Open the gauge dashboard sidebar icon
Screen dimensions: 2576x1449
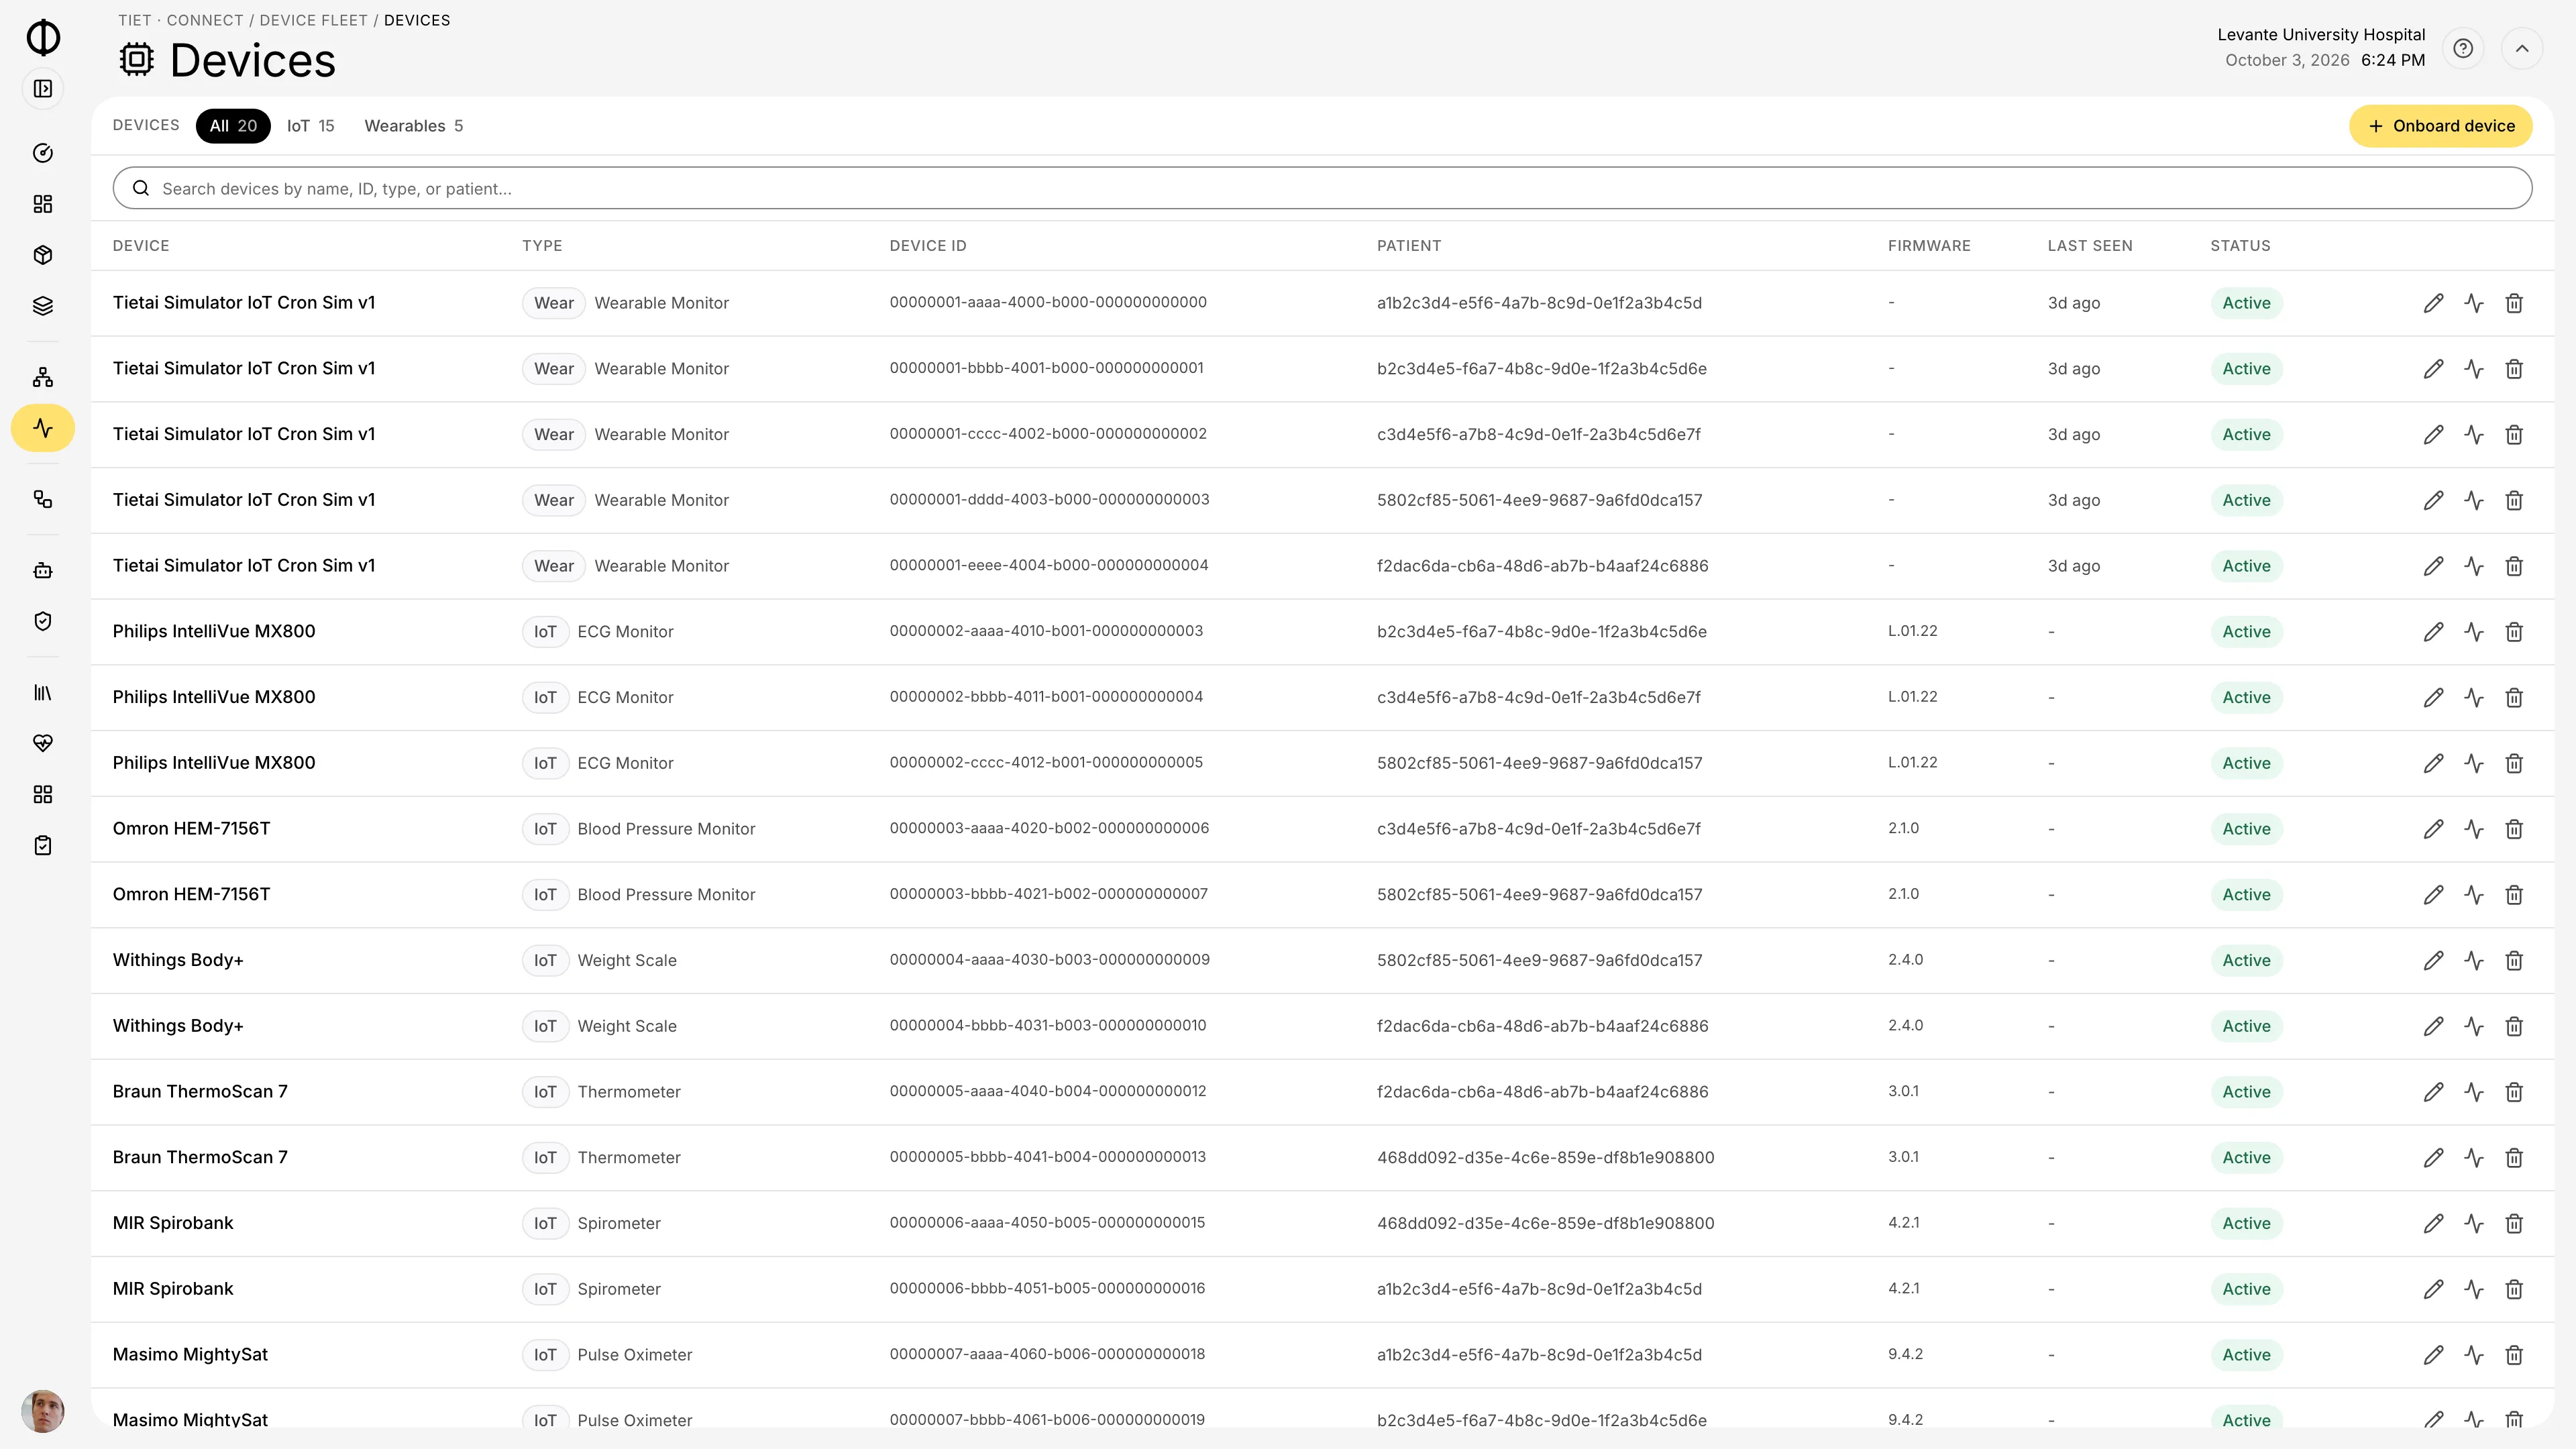point(43,153)
